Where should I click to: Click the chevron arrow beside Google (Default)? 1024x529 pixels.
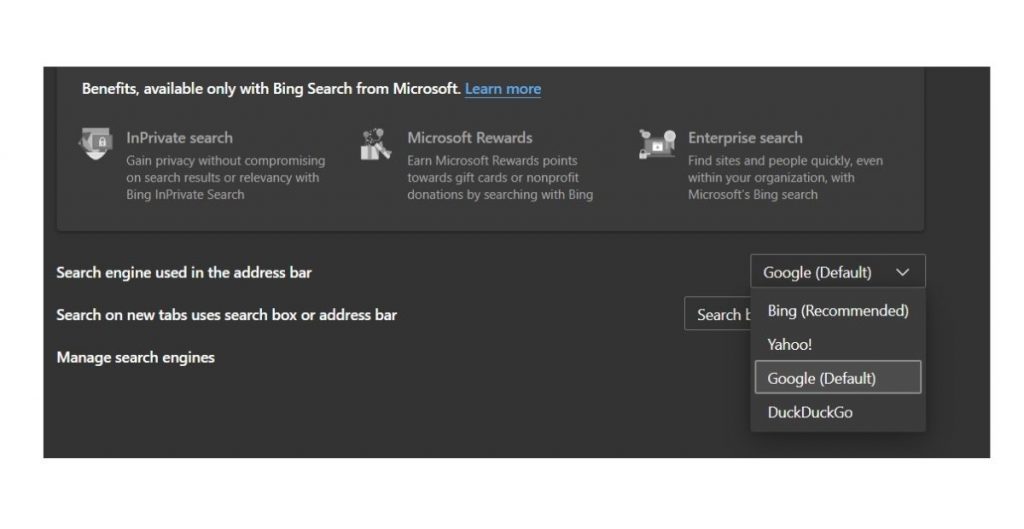[903, 272]
